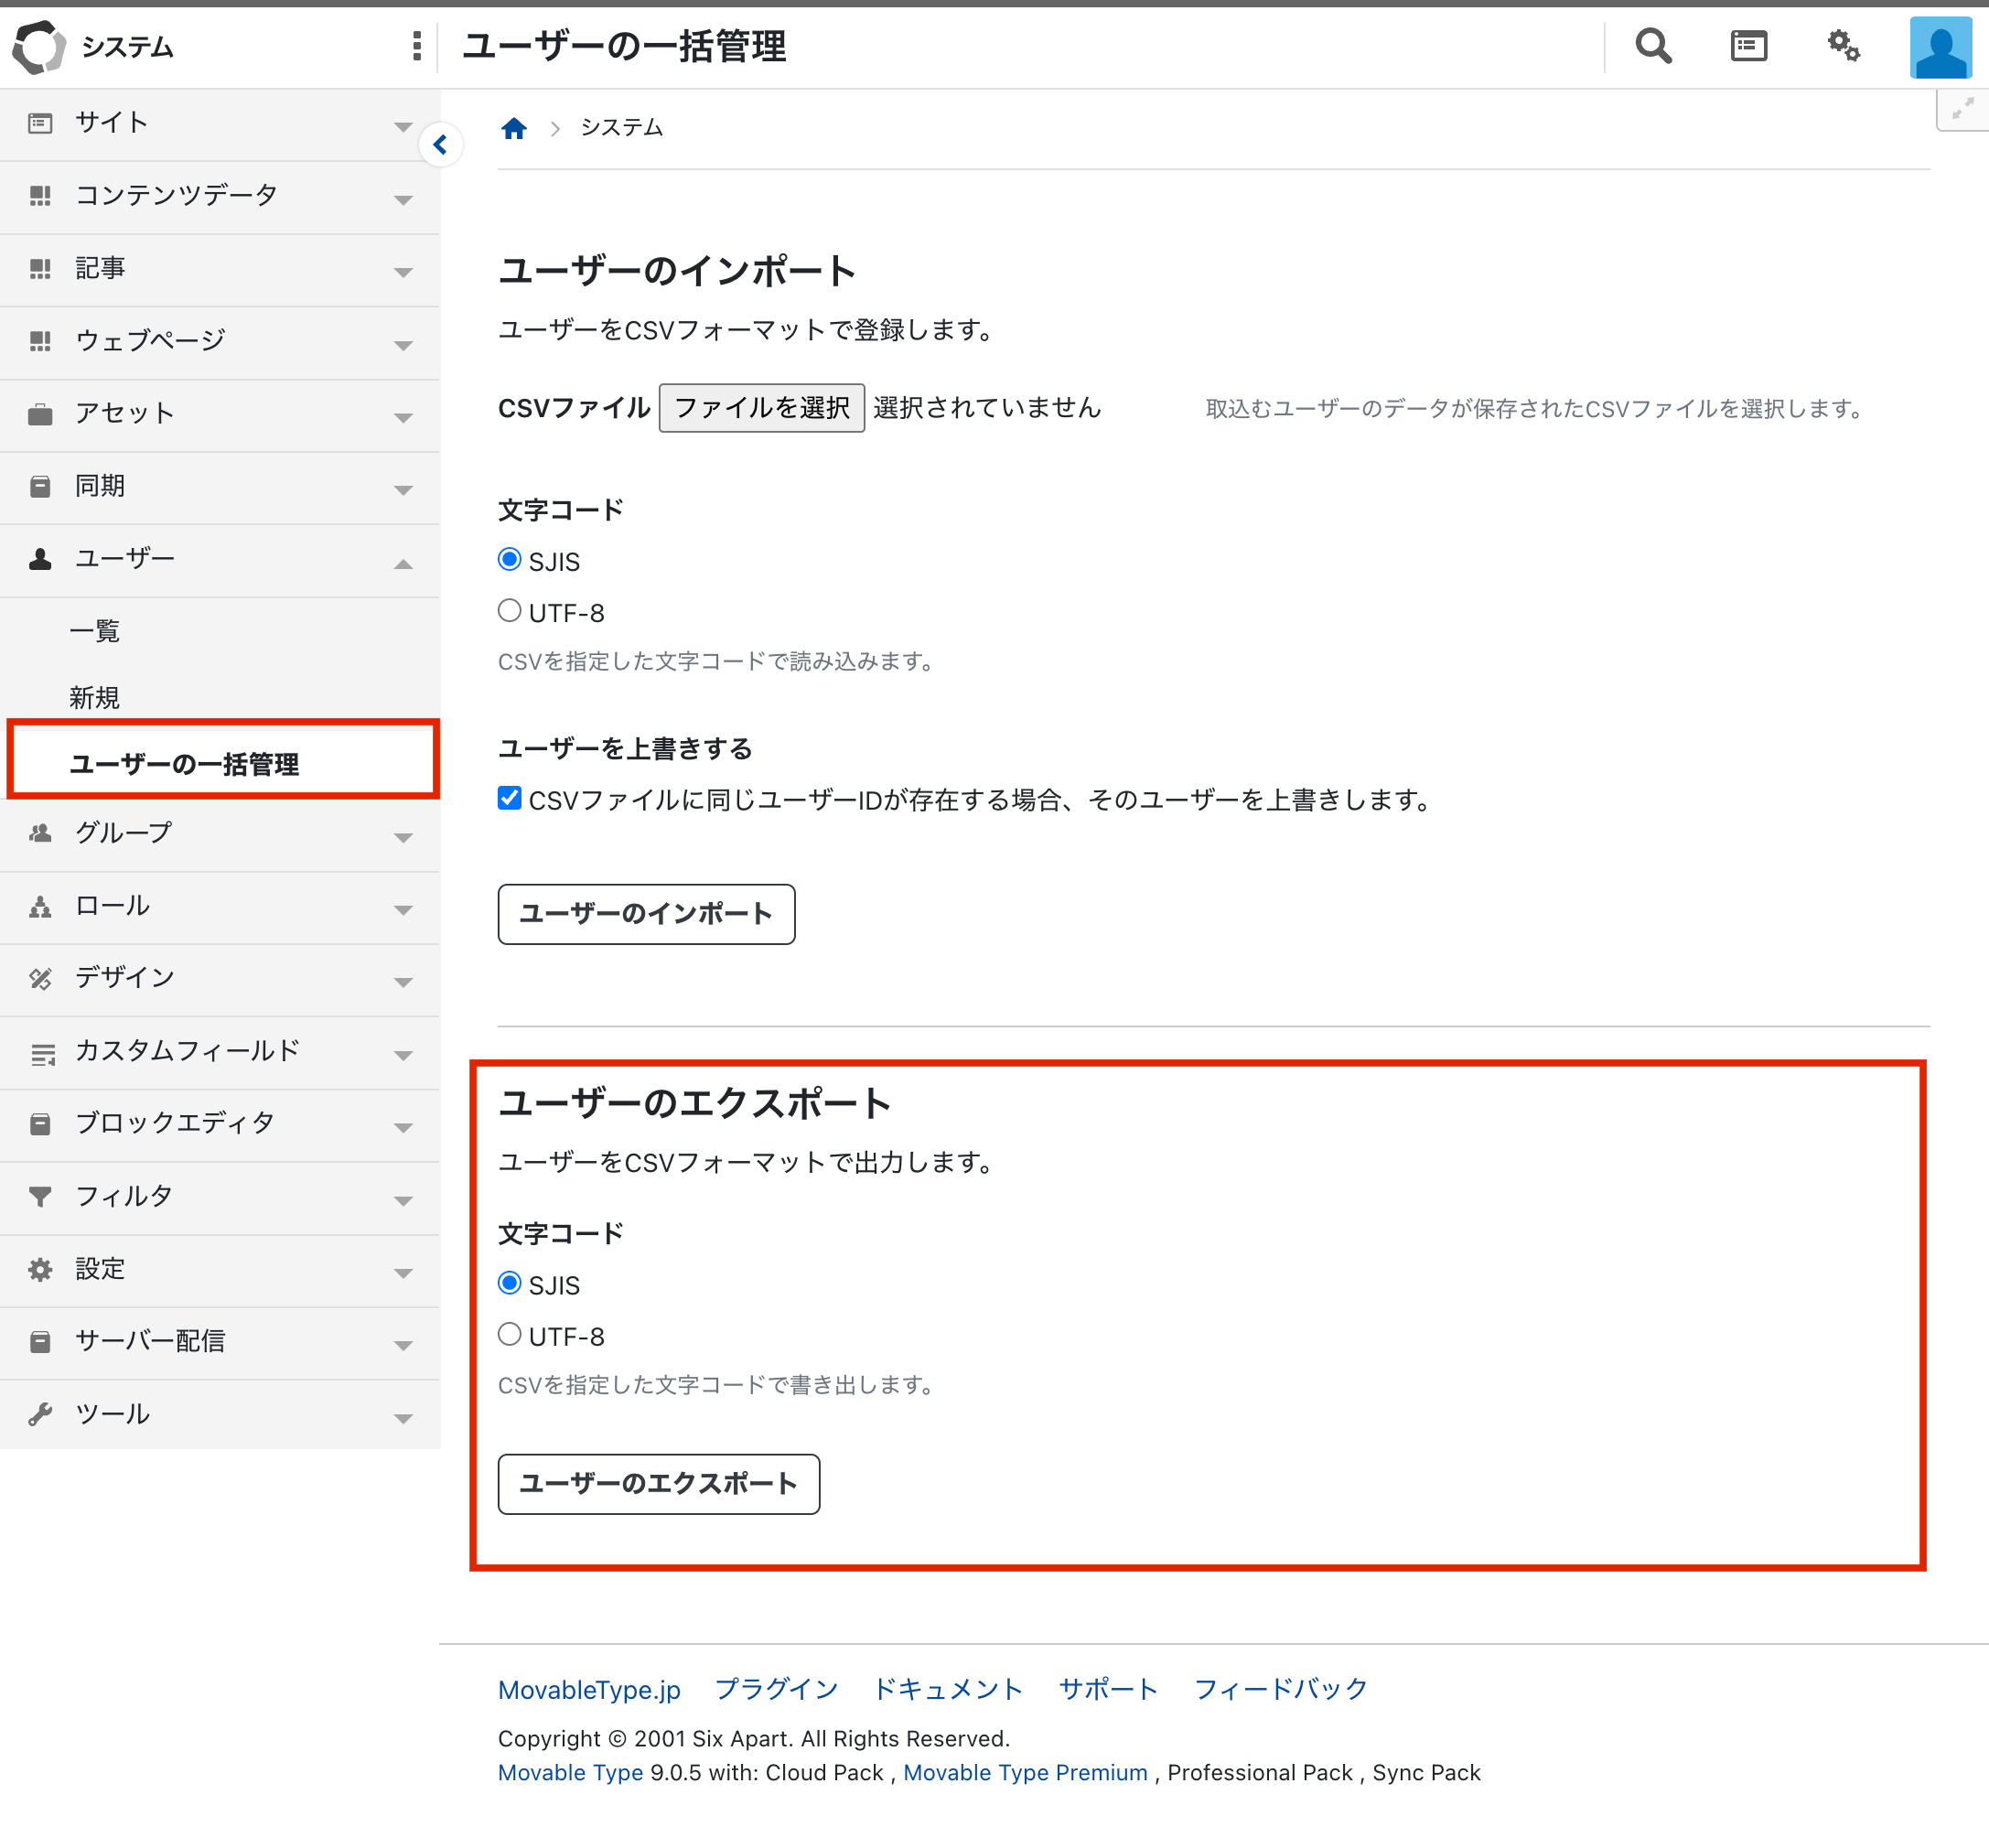
Task: Open 一覧 under the ユーザー menu
Action: [95, 631]
